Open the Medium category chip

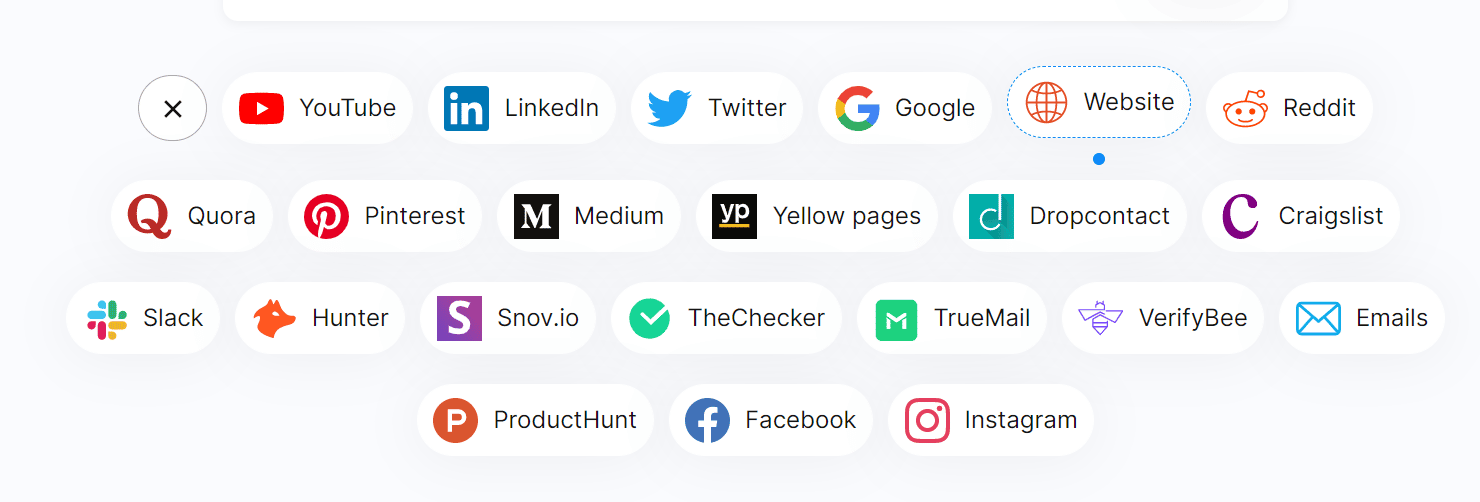(589, 216)
